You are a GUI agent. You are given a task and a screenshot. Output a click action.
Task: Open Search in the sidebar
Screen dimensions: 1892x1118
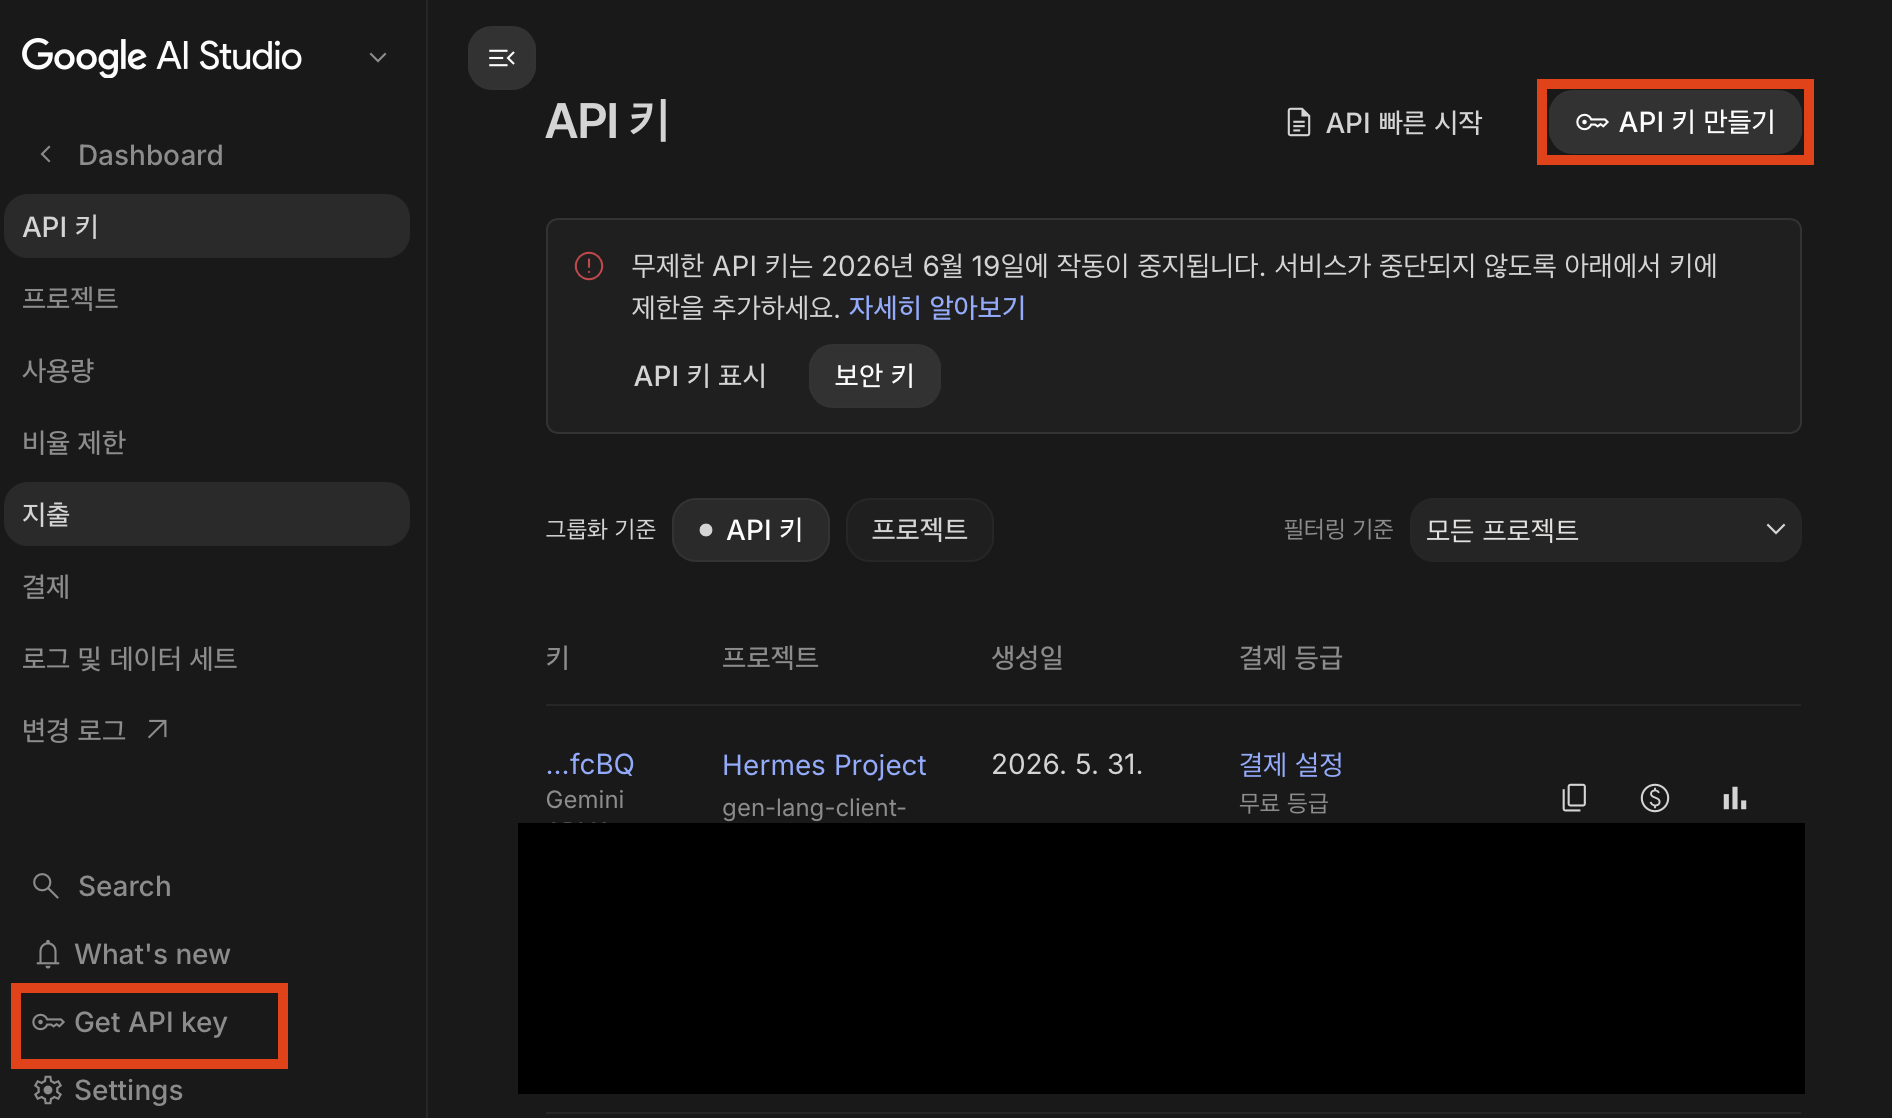[x=124, y=886]
